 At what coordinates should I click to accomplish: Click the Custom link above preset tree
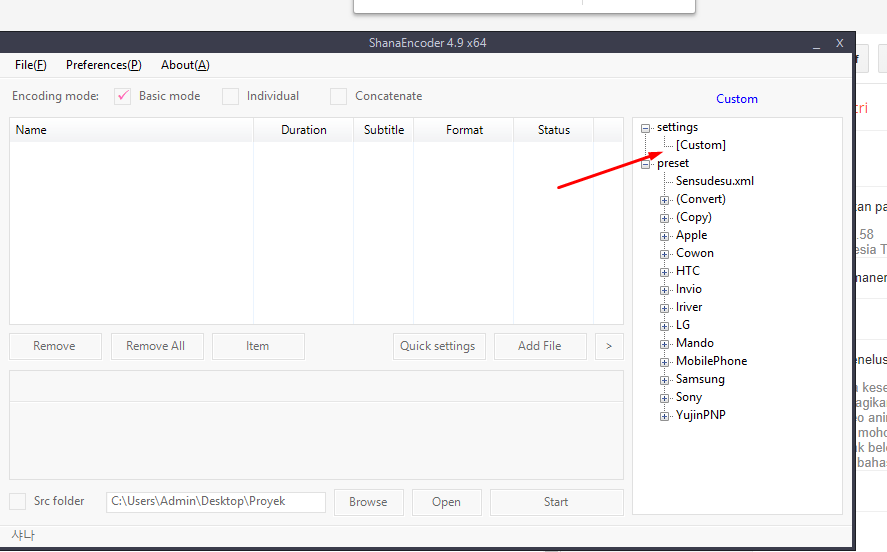click(737, 99)
